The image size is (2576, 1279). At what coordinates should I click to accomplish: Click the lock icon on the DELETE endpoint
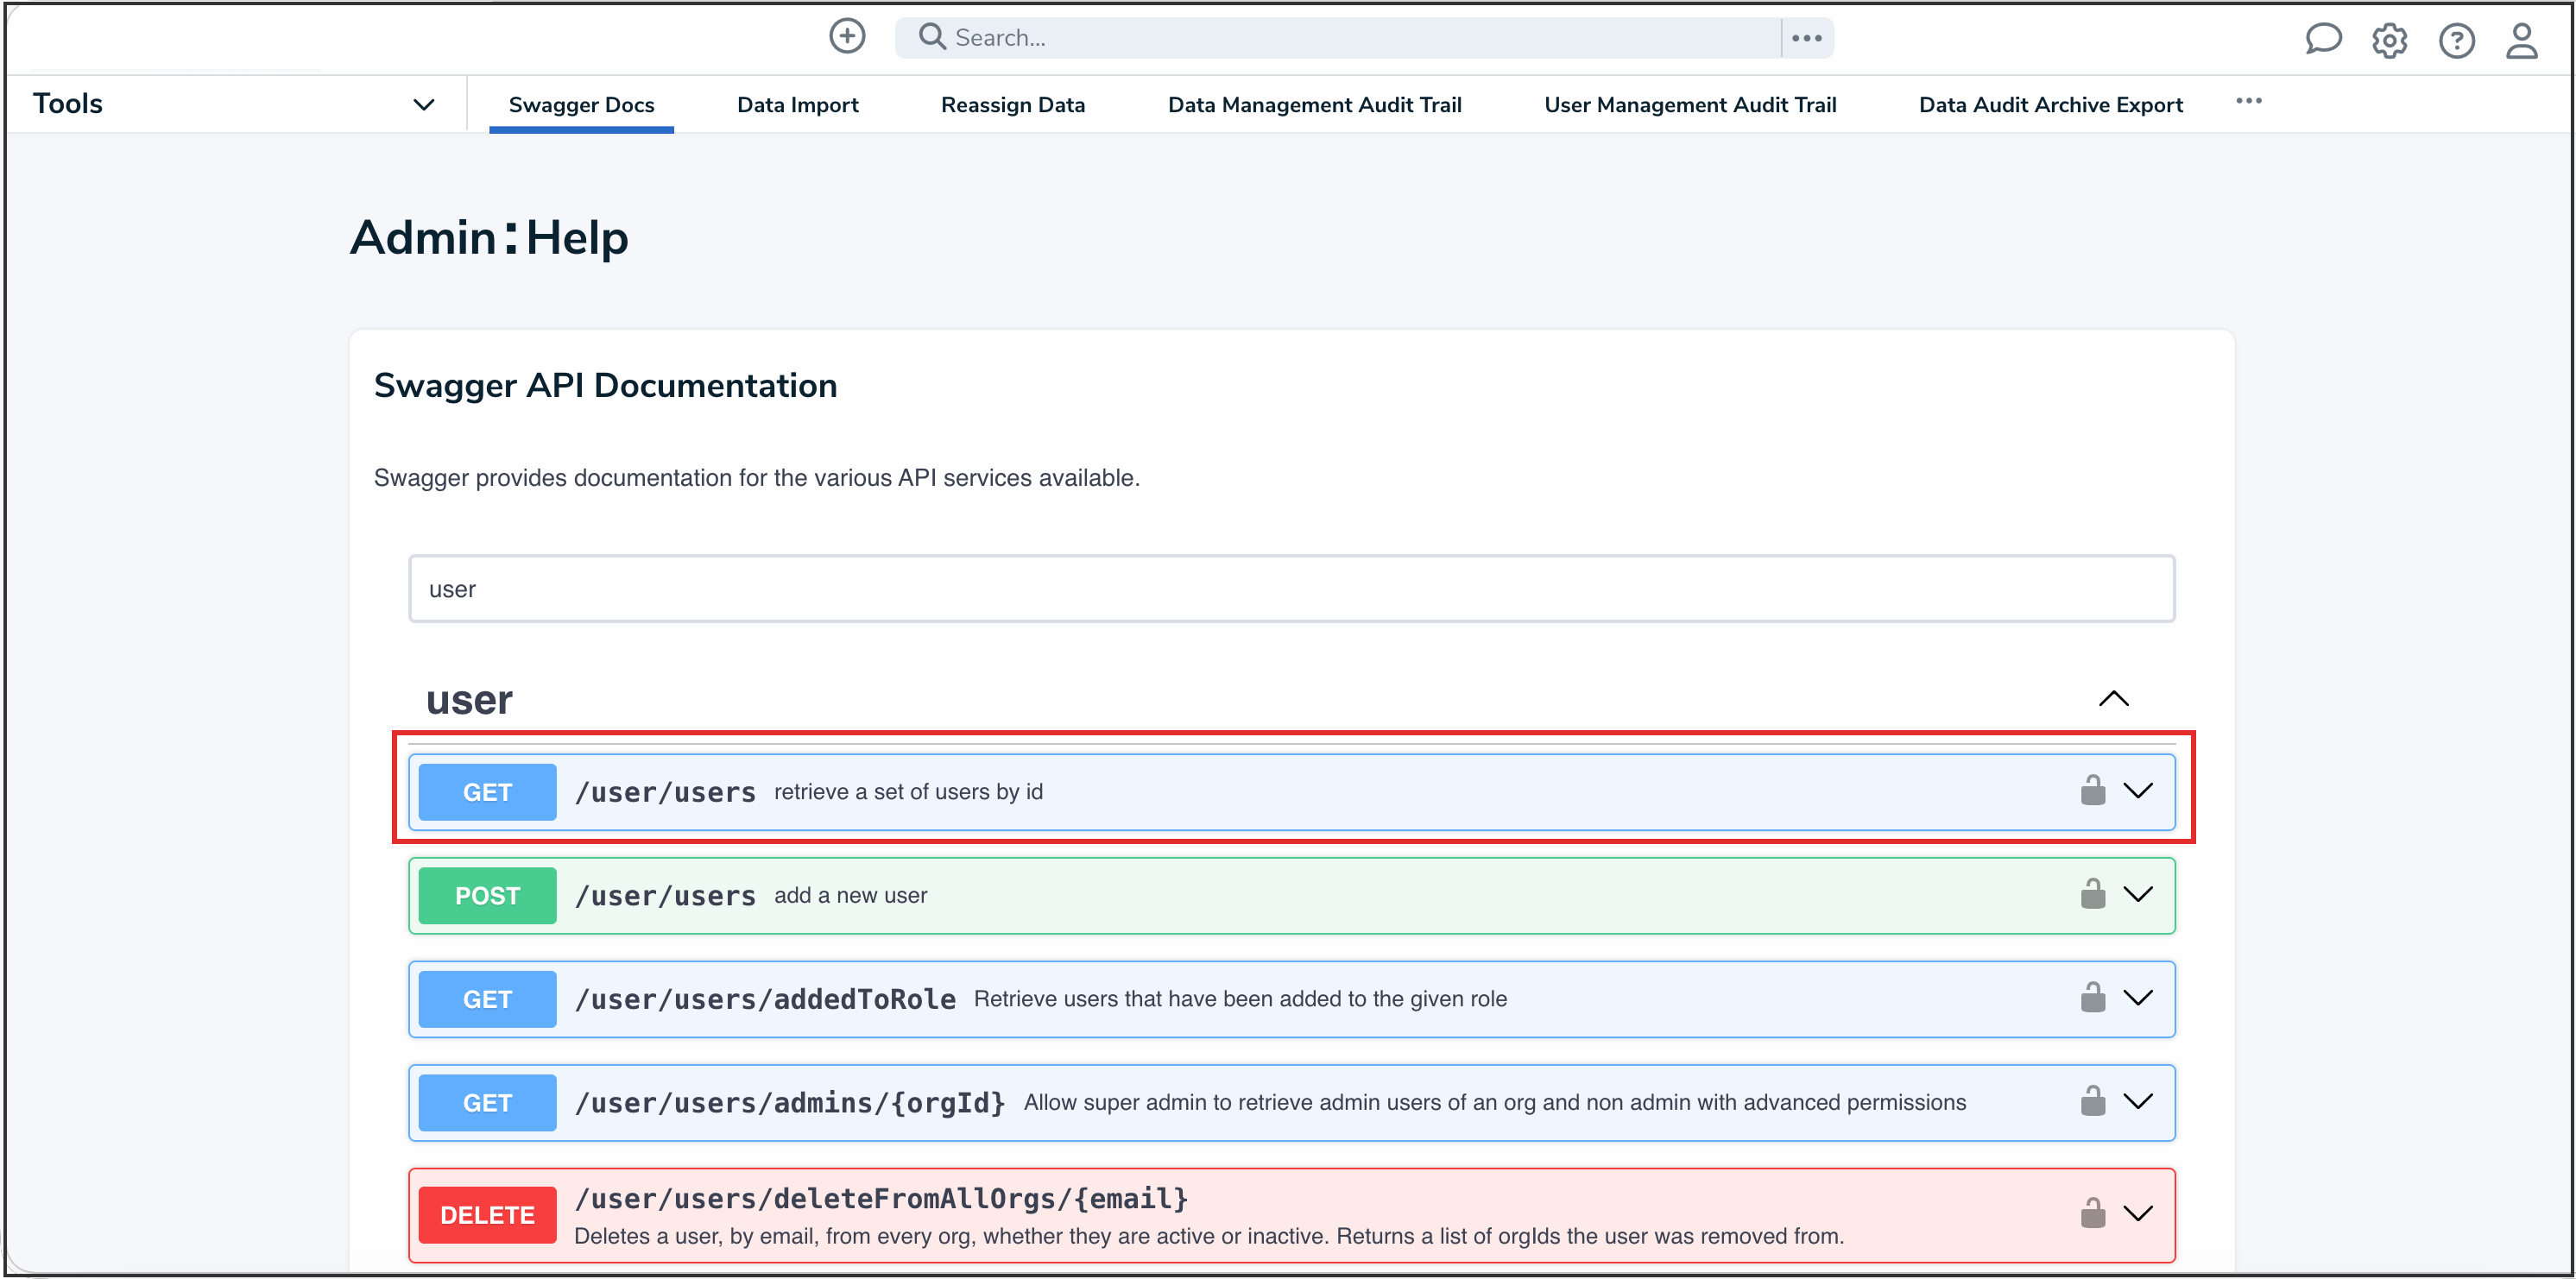tap(2093, 1213)
